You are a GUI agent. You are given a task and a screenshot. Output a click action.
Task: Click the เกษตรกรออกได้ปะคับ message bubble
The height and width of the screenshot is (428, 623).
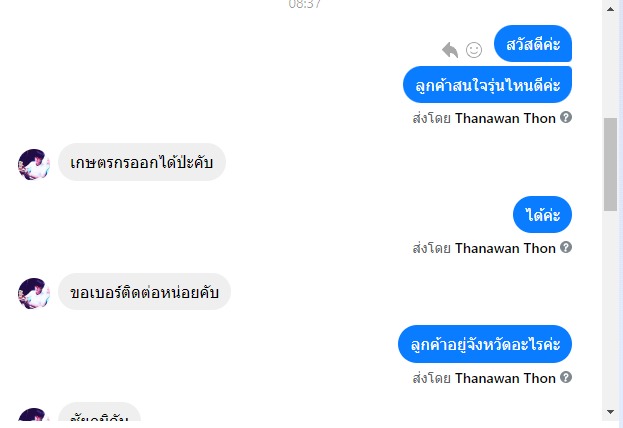(x=142, y=162)
